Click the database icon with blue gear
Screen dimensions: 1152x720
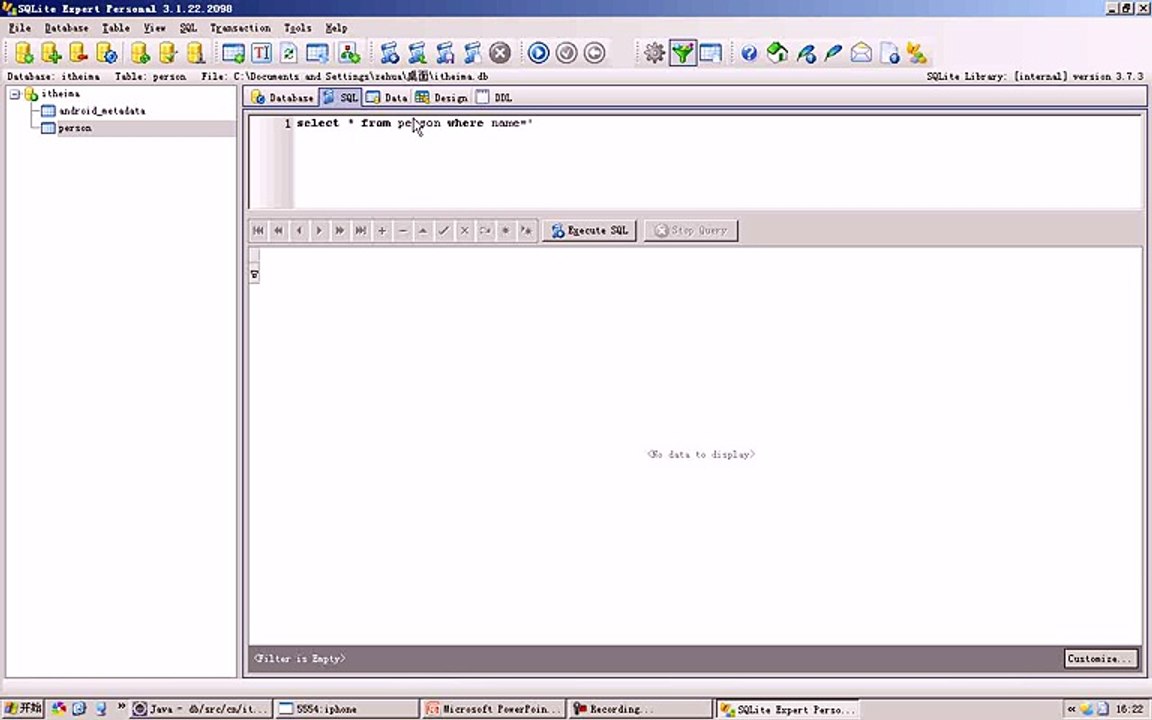[106, 53]
